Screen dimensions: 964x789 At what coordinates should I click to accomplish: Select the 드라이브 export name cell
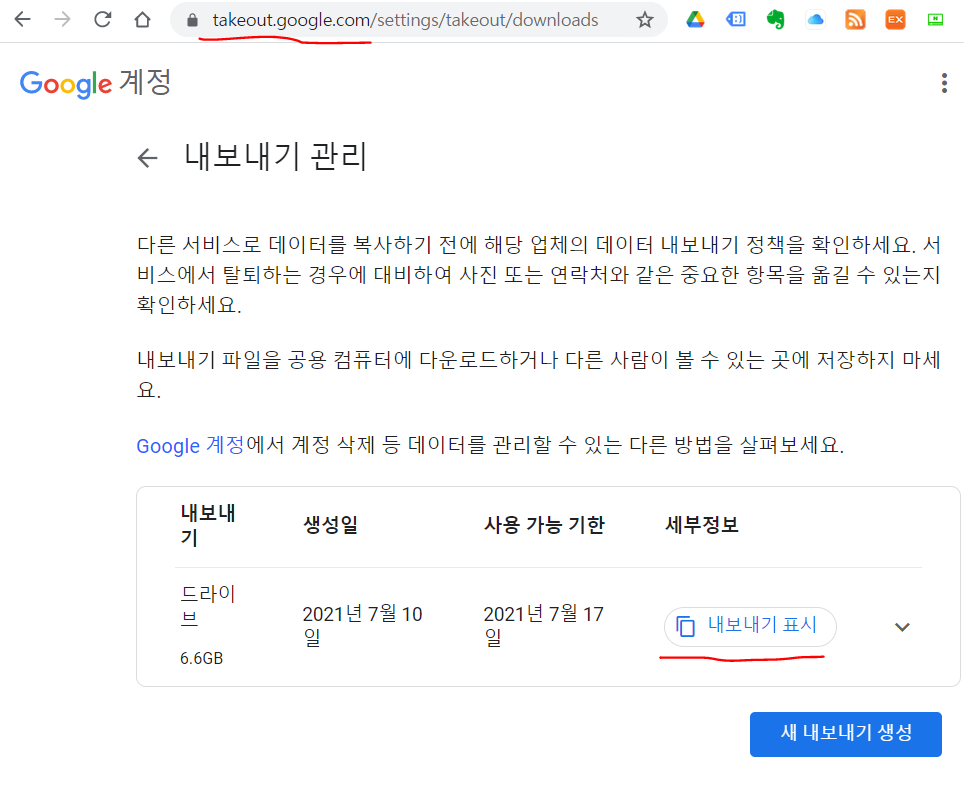(208, 605)
